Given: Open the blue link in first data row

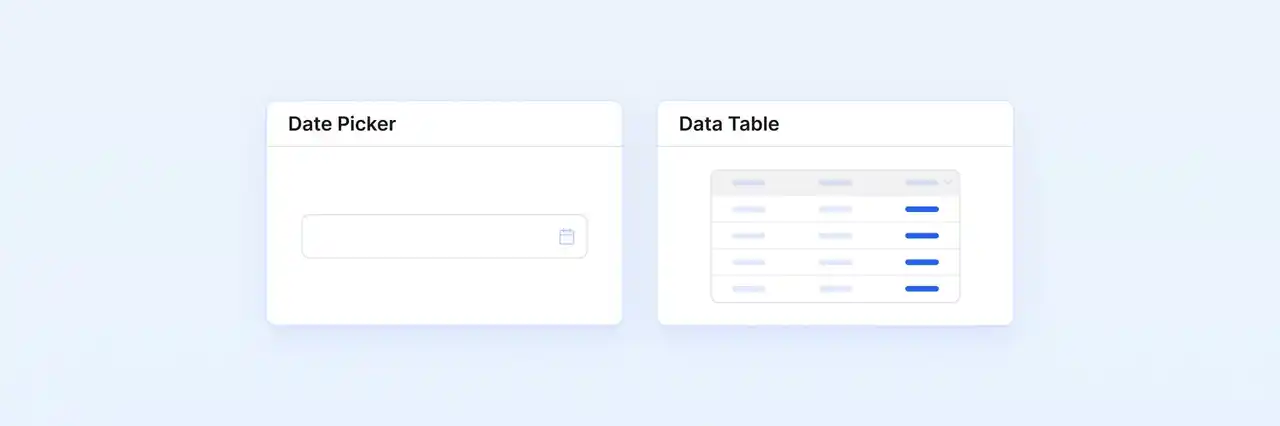Looking at the screenshot, I should (921, 209).
